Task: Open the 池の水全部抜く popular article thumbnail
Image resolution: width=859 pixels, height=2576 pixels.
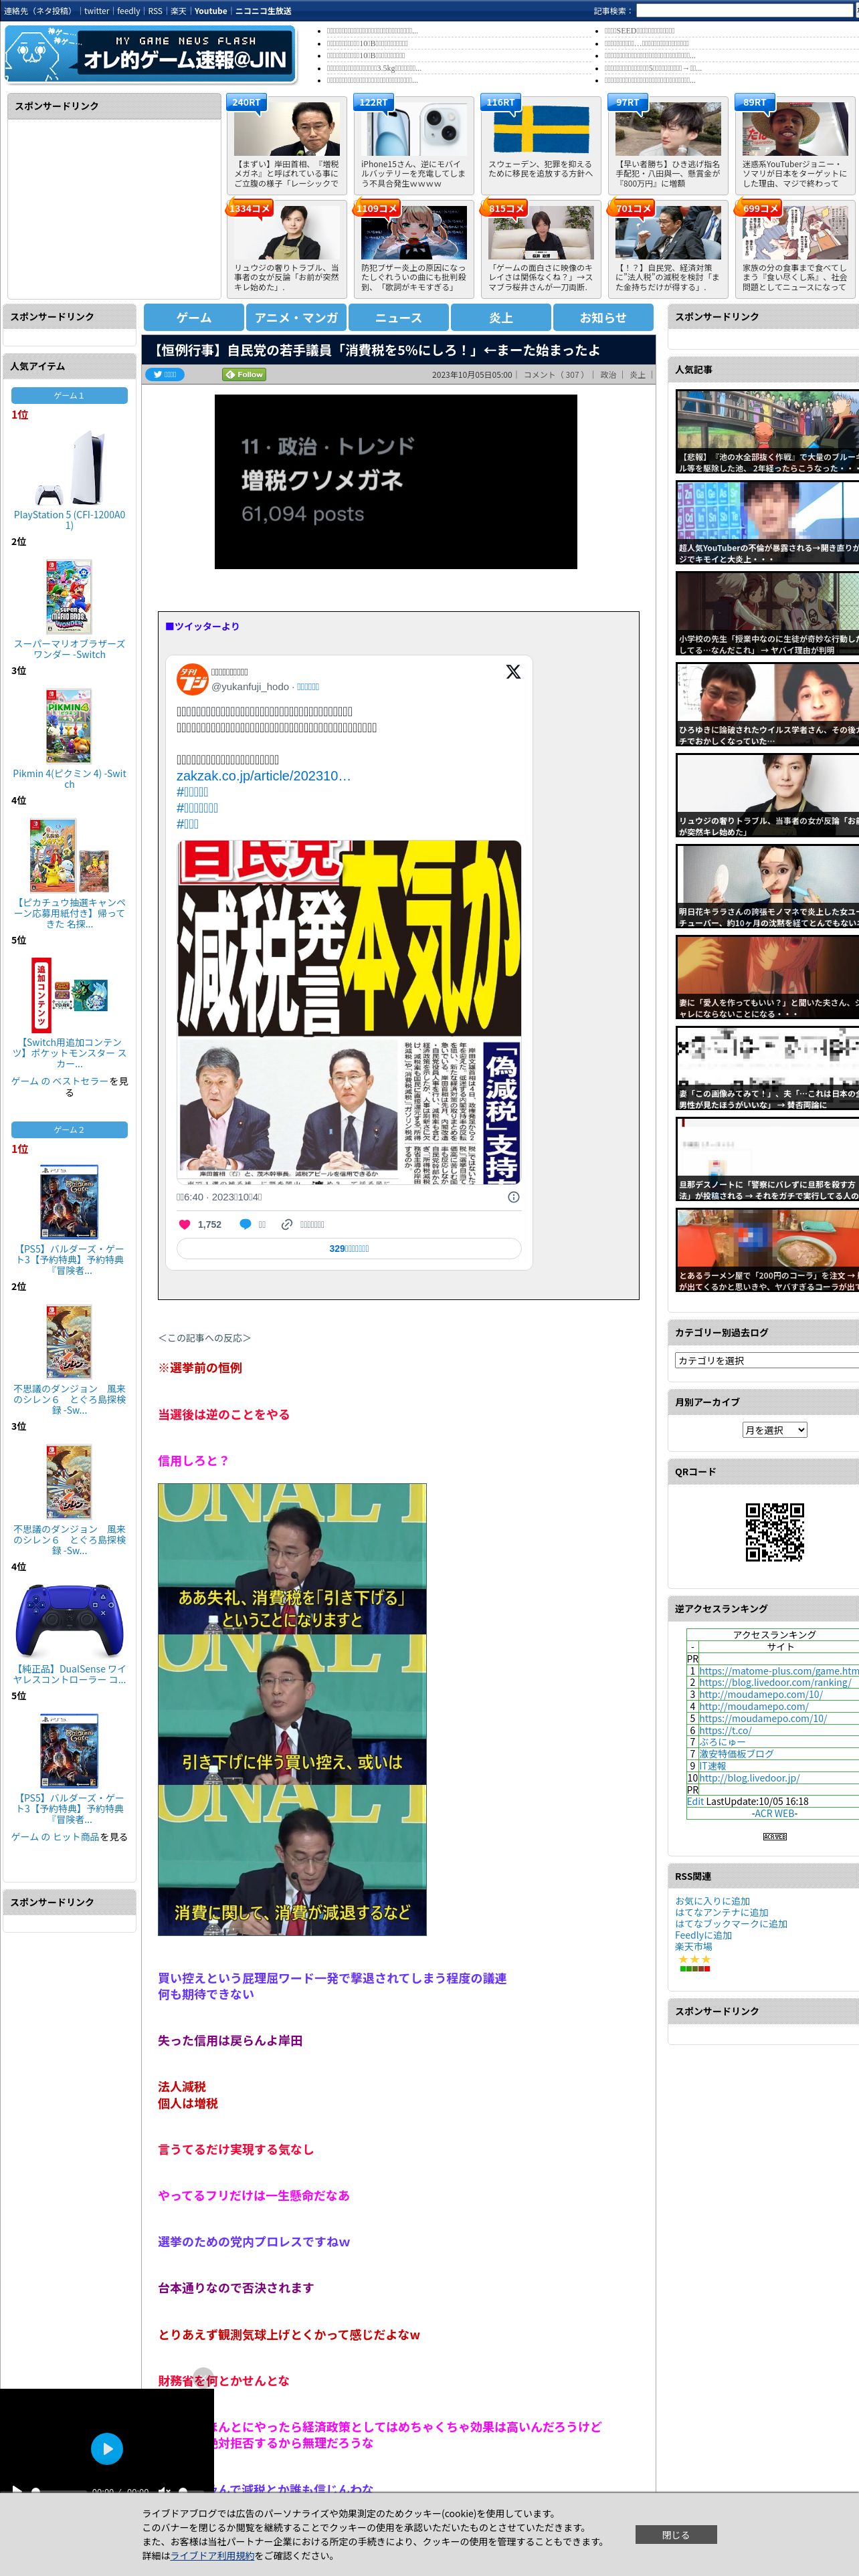Action: tap(767, 432)
